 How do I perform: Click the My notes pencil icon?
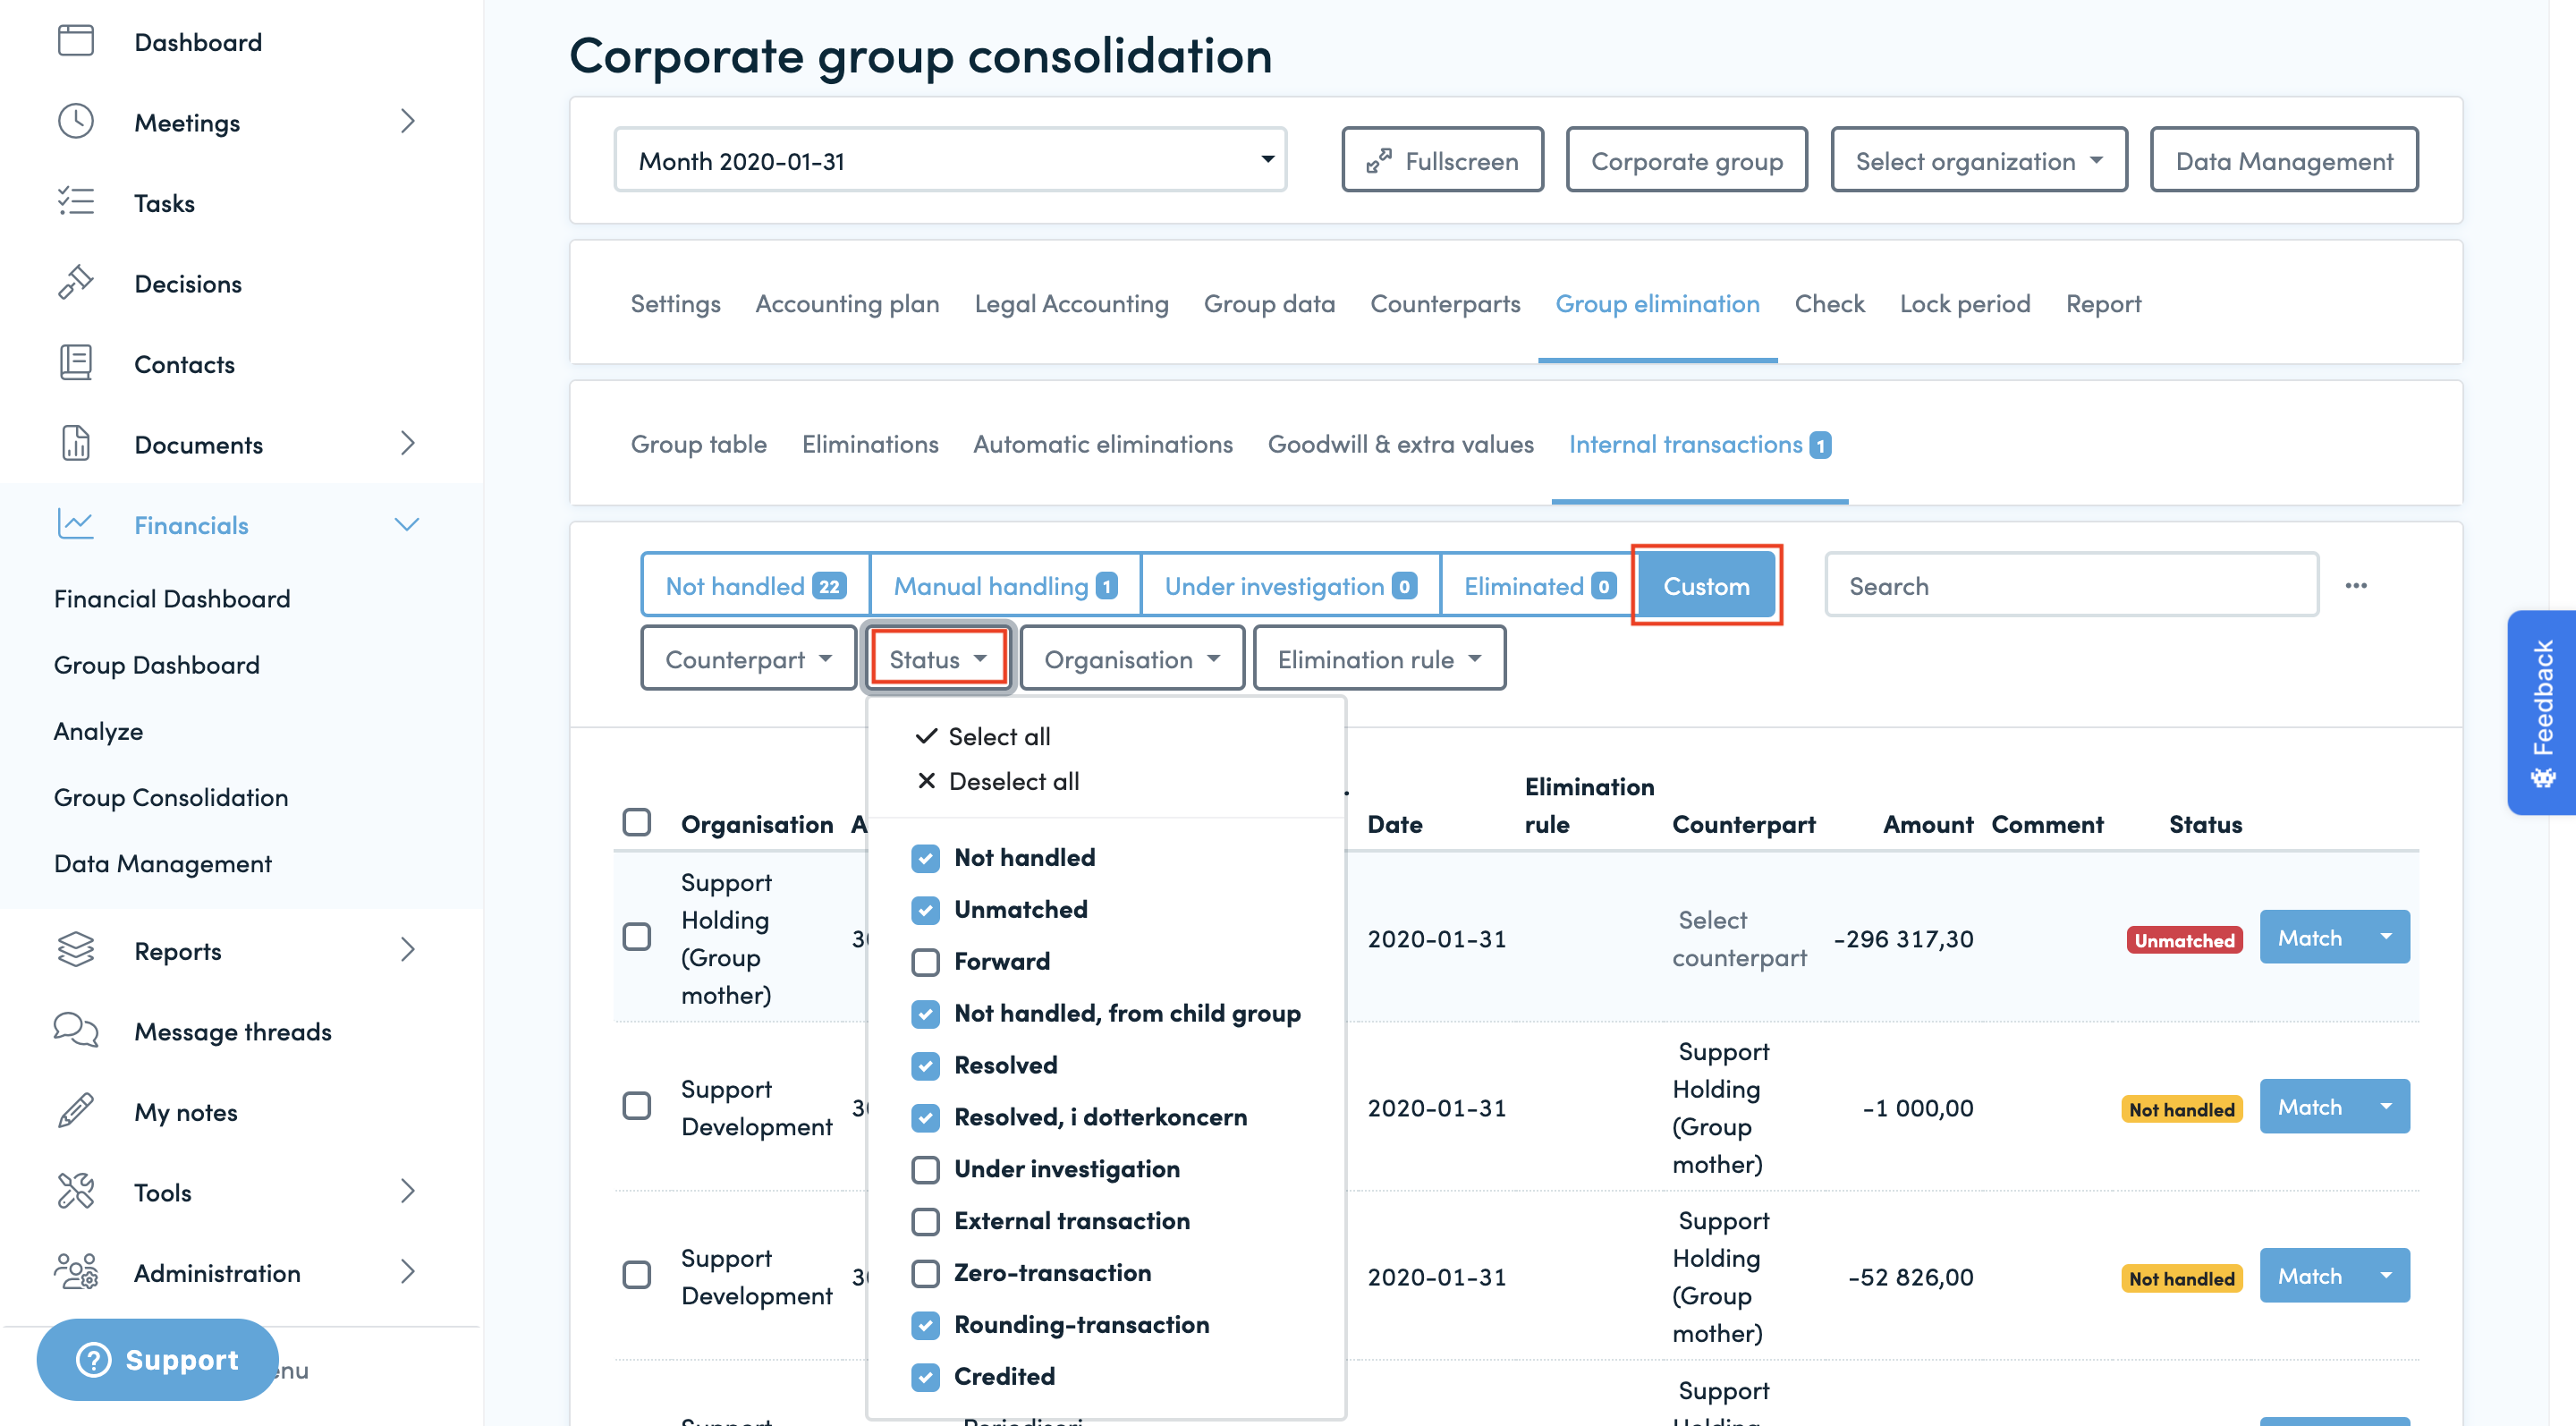coord(76,1111)
